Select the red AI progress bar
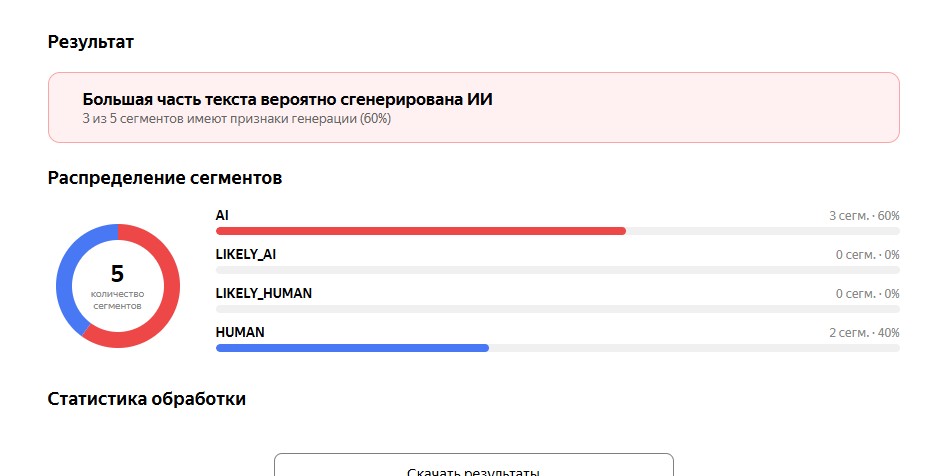The width and height of the screenshot is (927, 476). [421, 231]
